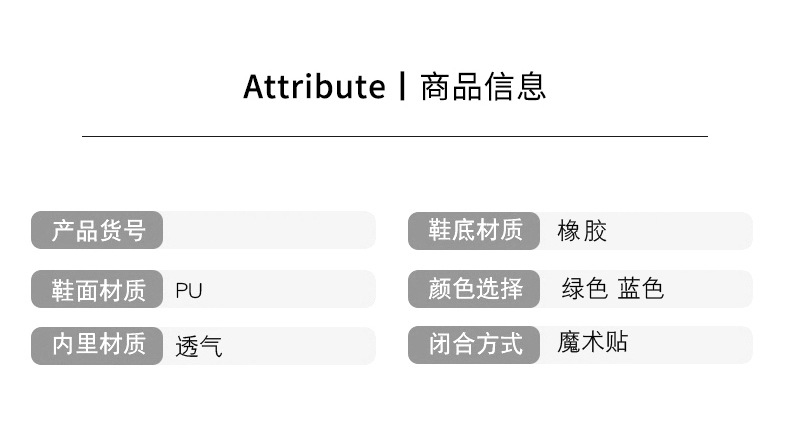Click the 透气 value text
790x448 pixels.
click(198, 346)
